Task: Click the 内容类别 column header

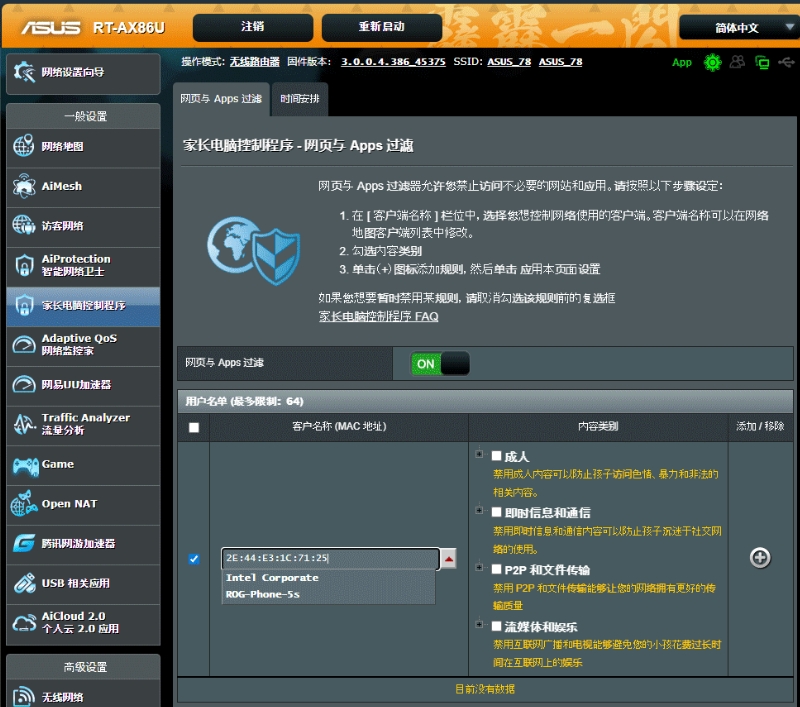Action: pos(598,426)
